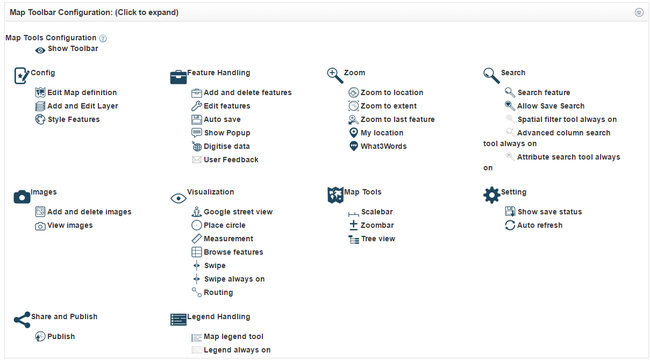Click the Feature Handling briefcase group icon
Screen dimensions: 650x360
[x=178, y=77]
